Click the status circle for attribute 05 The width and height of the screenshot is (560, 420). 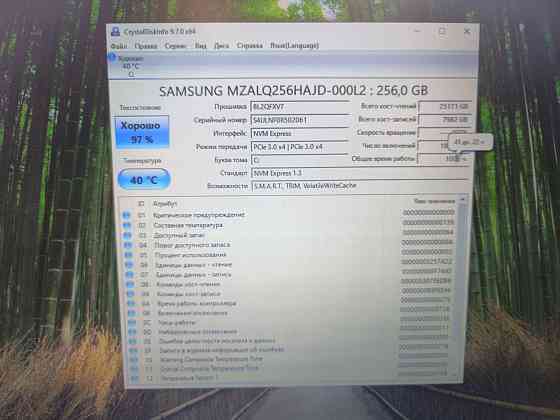click(x=129, y=255)
